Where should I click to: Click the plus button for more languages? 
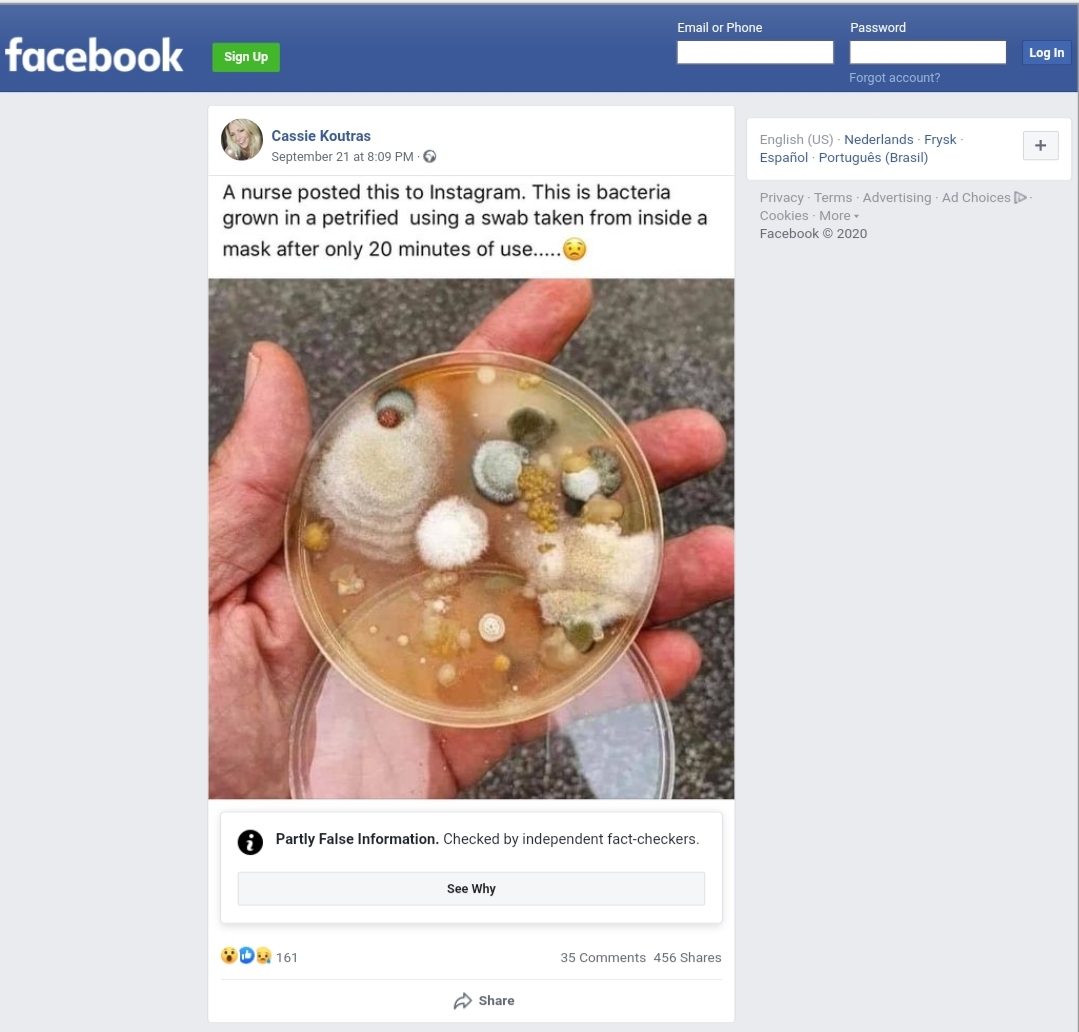(1040, 146)
